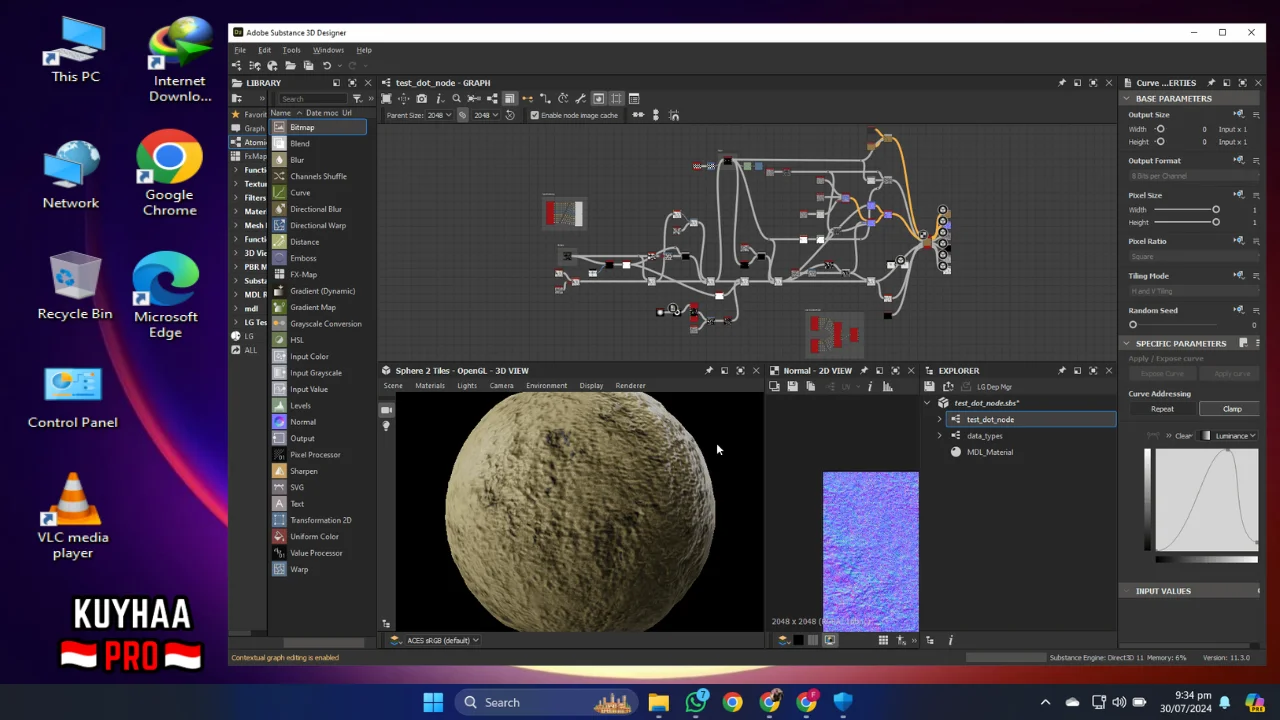Select the Gradient Map node in library
This screenshot has height=720, width=1280.
pos(320,307)
